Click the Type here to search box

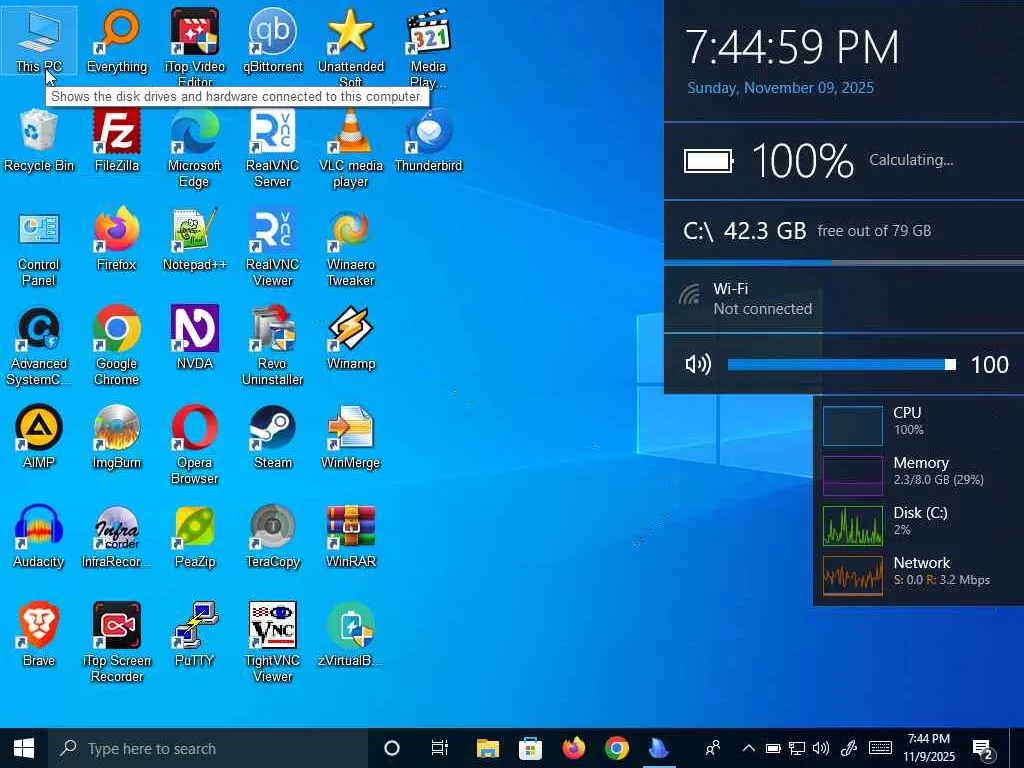(x=208, y=748)
